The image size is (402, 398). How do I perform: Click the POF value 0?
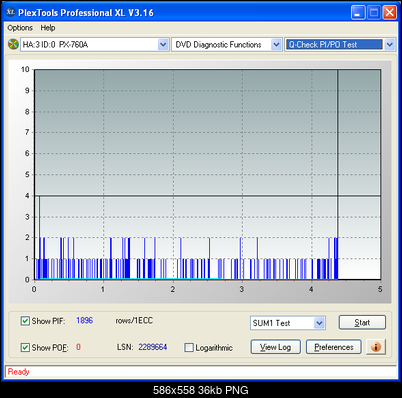pos(78,347)
